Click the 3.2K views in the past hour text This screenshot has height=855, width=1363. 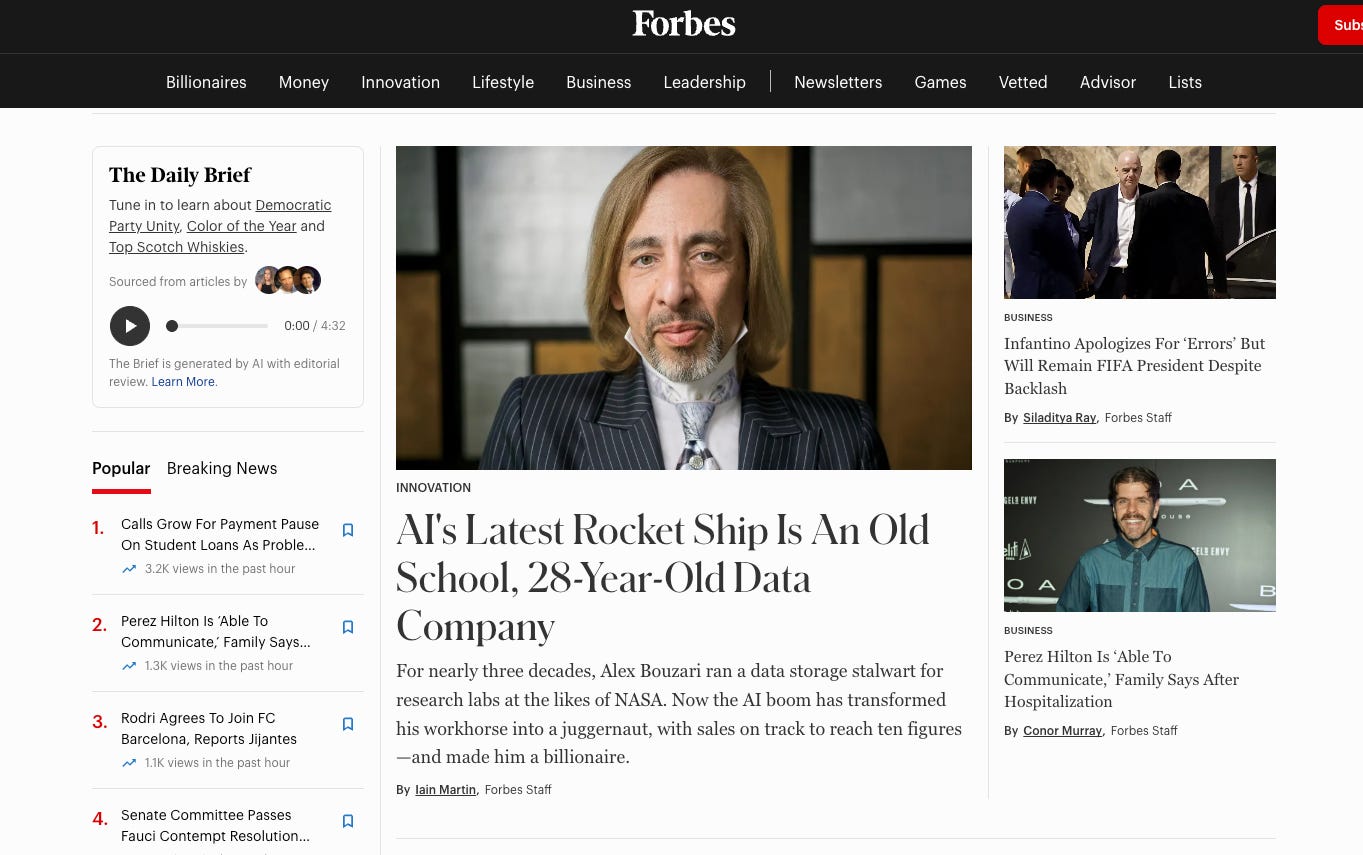220,569
